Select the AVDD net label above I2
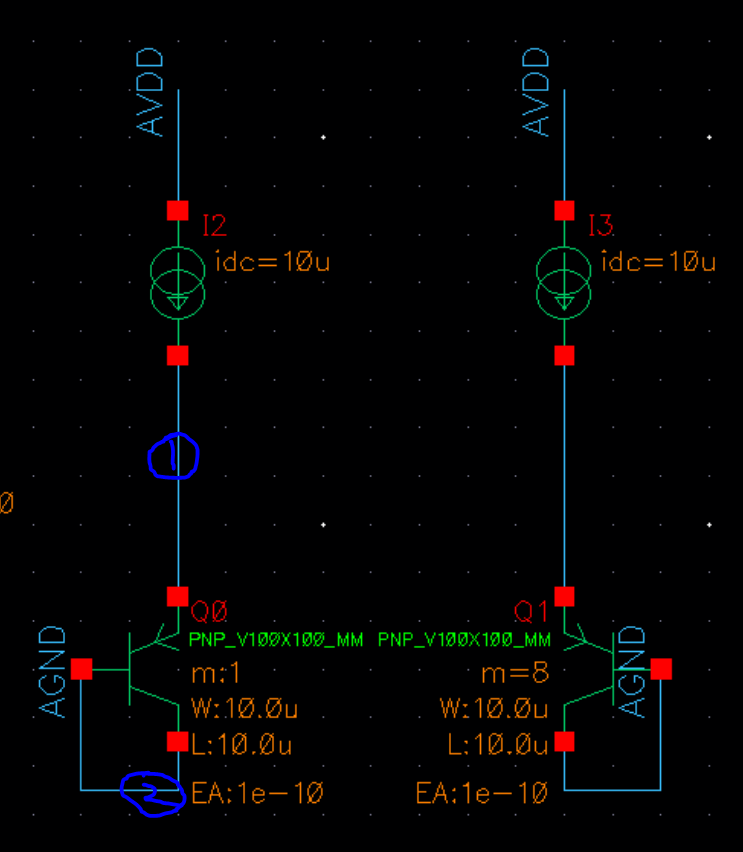743x852 pixels. click(x=149, y=91)
